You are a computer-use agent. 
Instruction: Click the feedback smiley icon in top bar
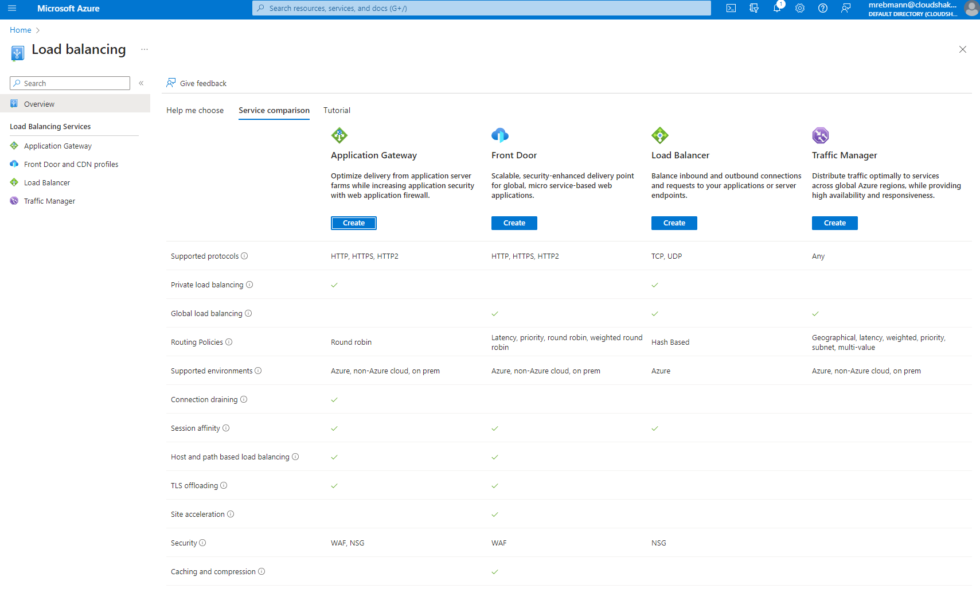point(846,8)
